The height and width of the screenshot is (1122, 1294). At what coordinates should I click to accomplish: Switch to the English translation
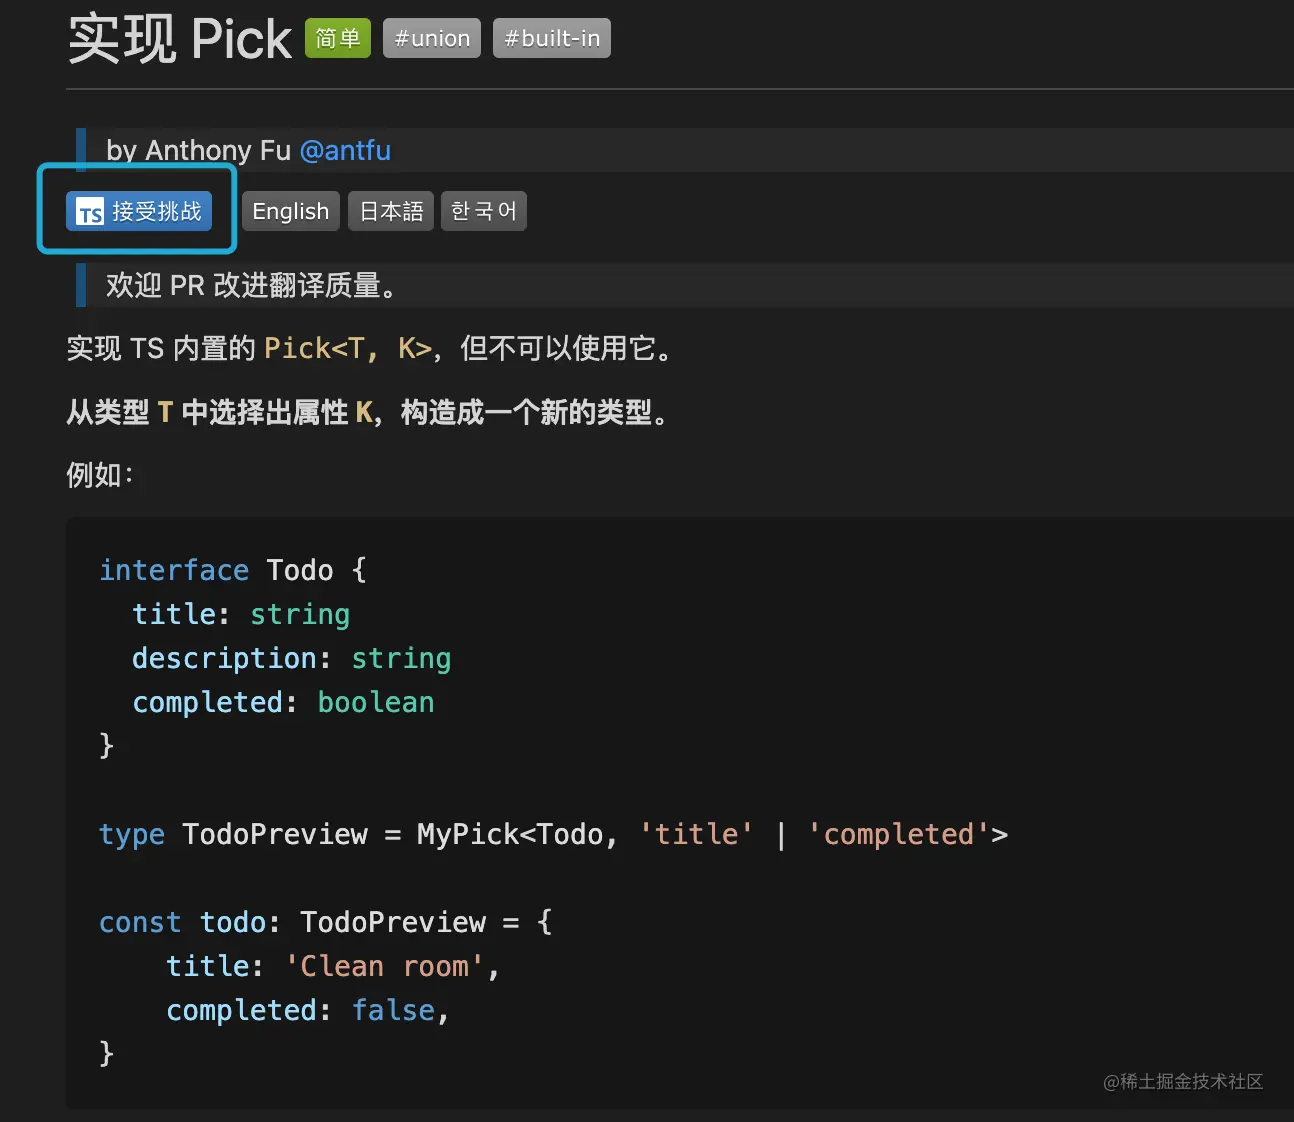291,211
